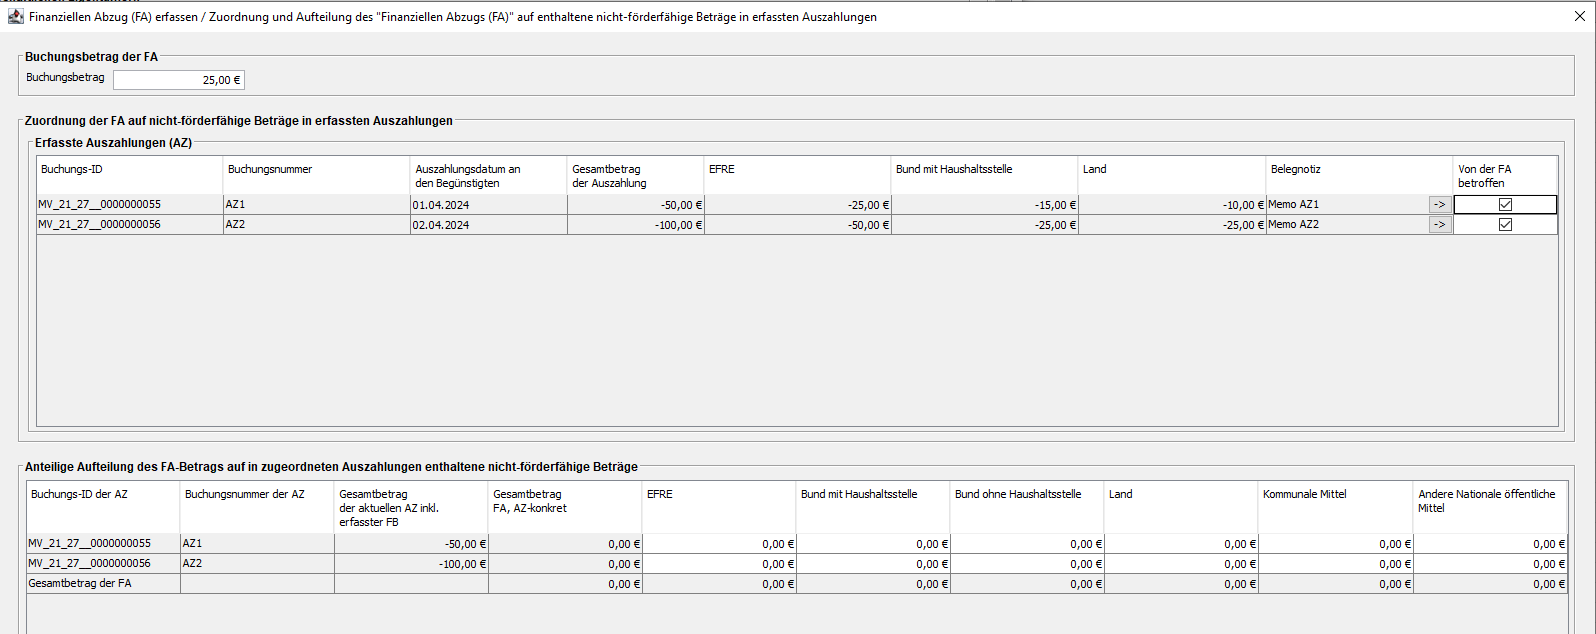The width and height of the screenshot is (1596, 634).
Task: Select Buchungs-ID MV_21_27__0000000056 in upper table
Action: click(x=100, y=225)
